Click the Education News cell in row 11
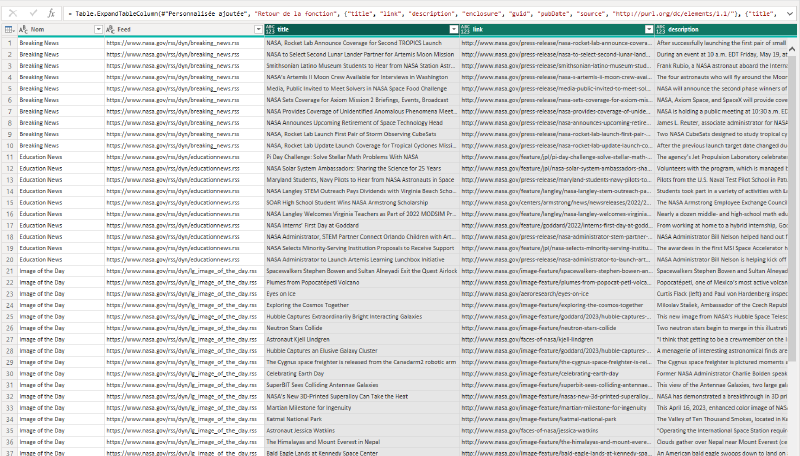Screen dimensions: 800x456 [61, 157]
